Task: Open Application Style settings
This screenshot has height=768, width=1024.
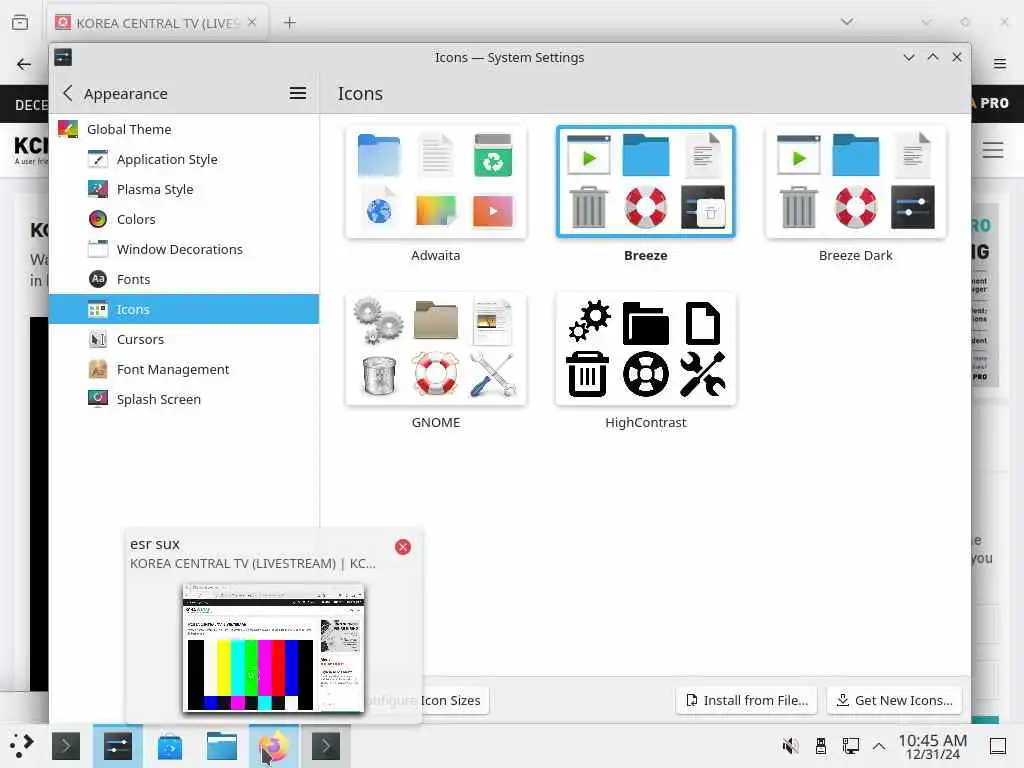Action: click(x=184, y=159)
